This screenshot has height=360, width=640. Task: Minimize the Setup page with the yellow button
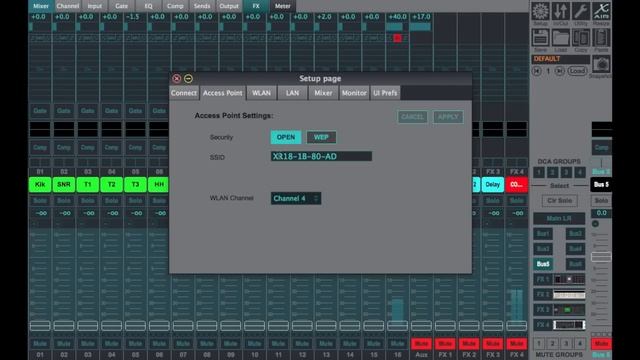pyautogui.click(x=188, y=78)
